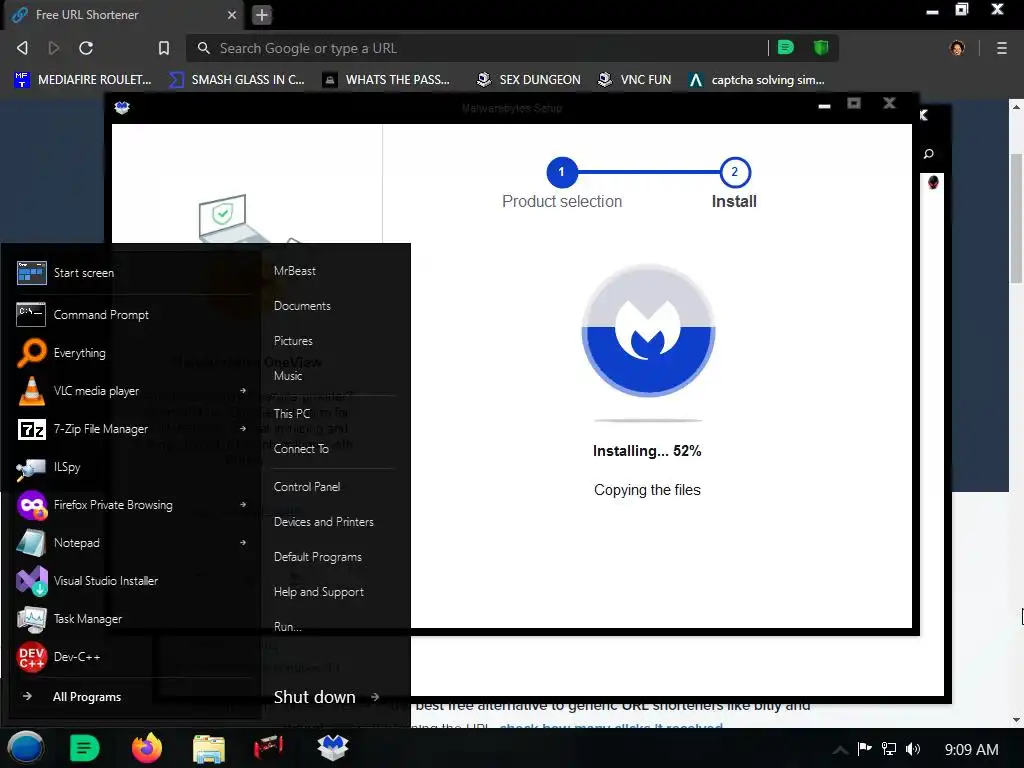Click the taskbar clock 9:09 AM
This screenshot has height=768, width=1024.
click(x=972, y=750)
